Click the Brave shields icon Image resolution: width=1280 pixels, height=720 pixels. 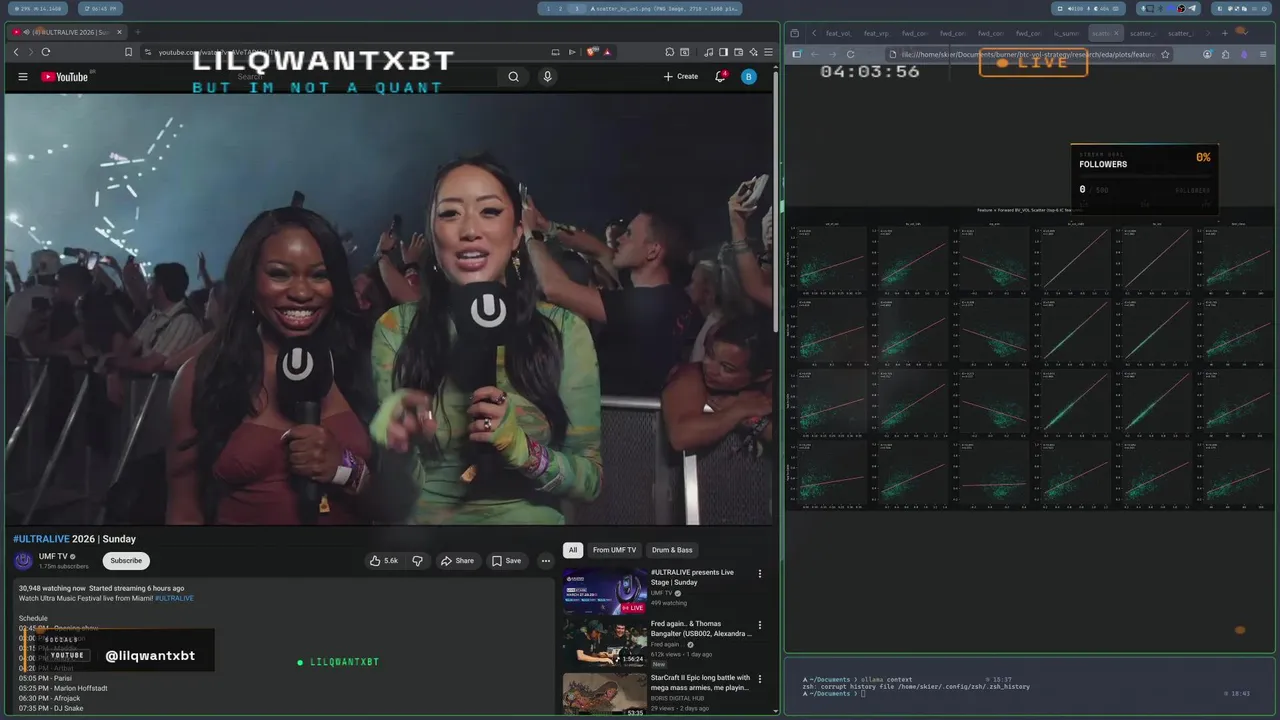point(593,52)
